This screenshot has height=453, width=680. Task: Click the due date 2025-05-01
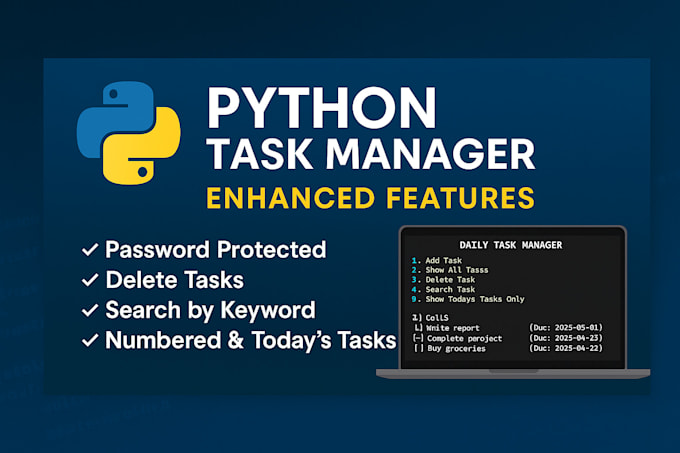point(566,327)
